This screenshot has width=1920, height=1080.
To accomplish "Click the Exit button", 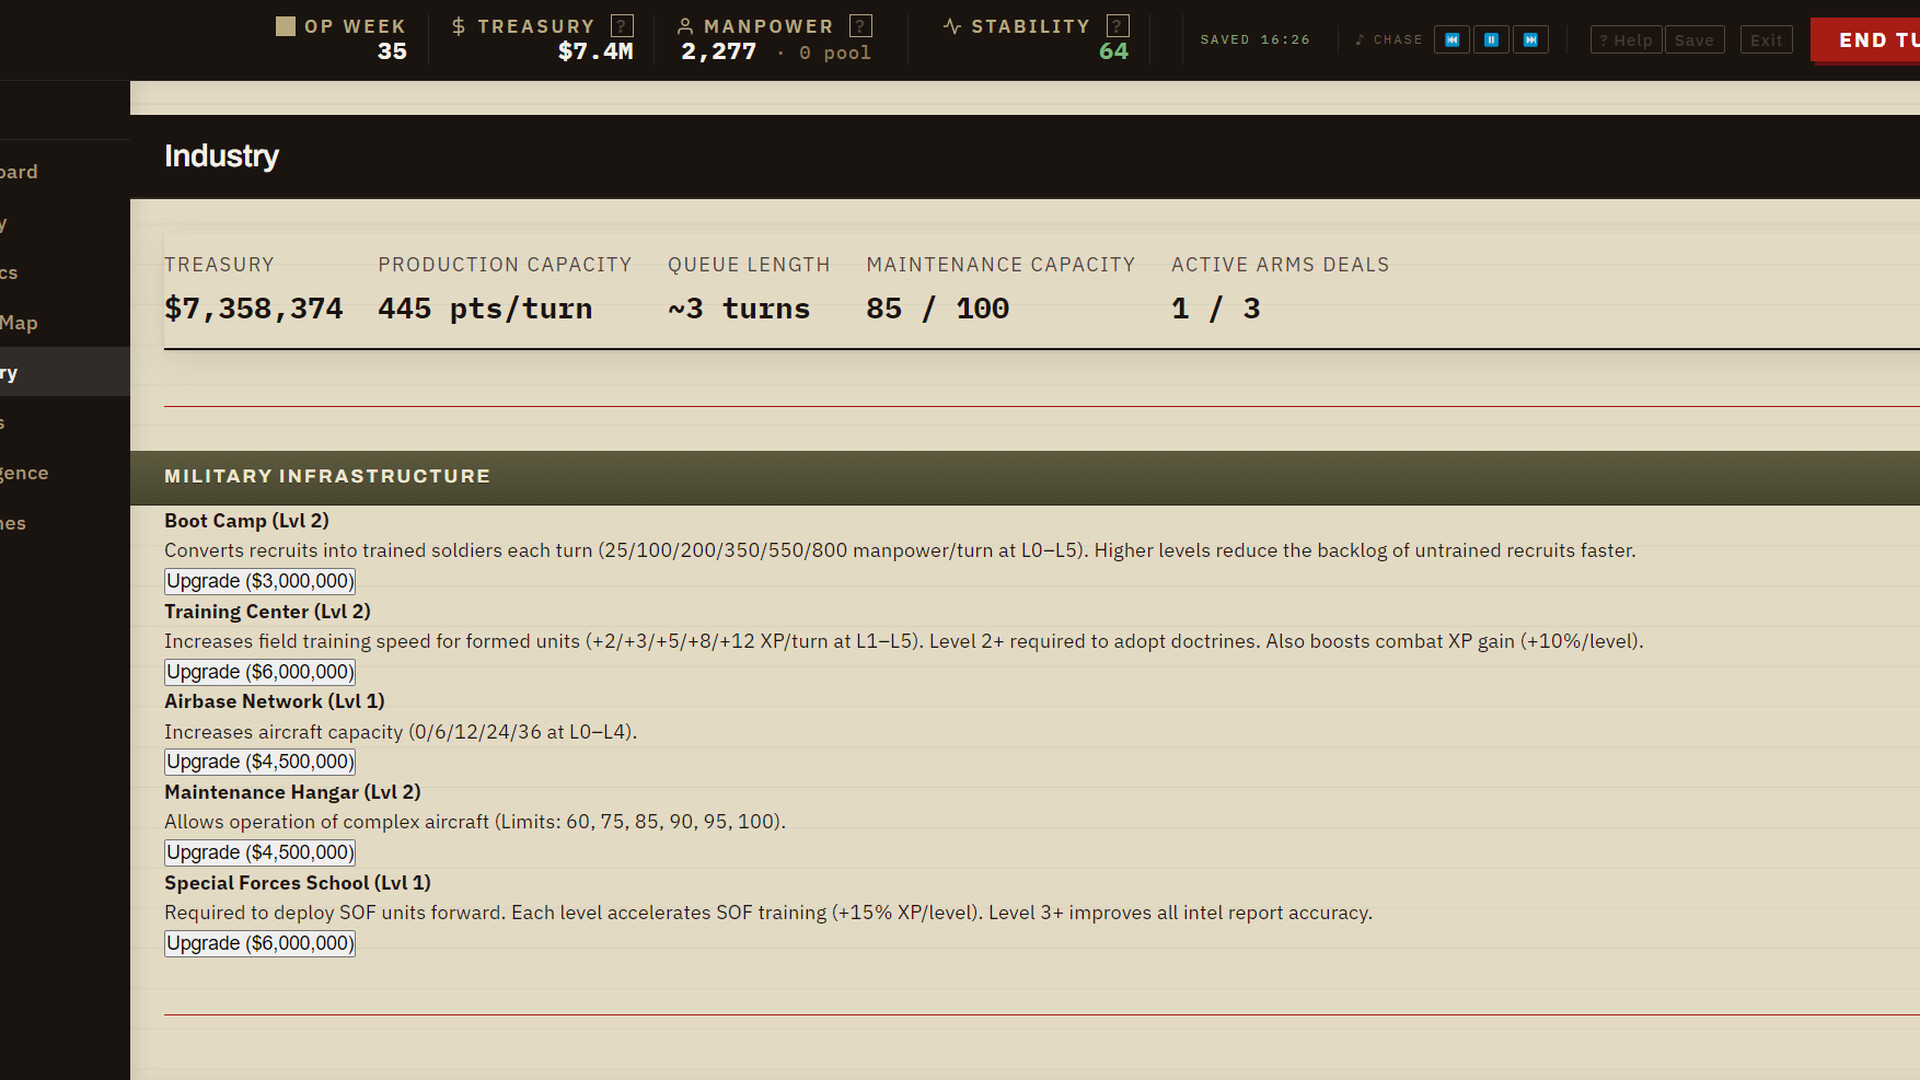I will 1766,40.
